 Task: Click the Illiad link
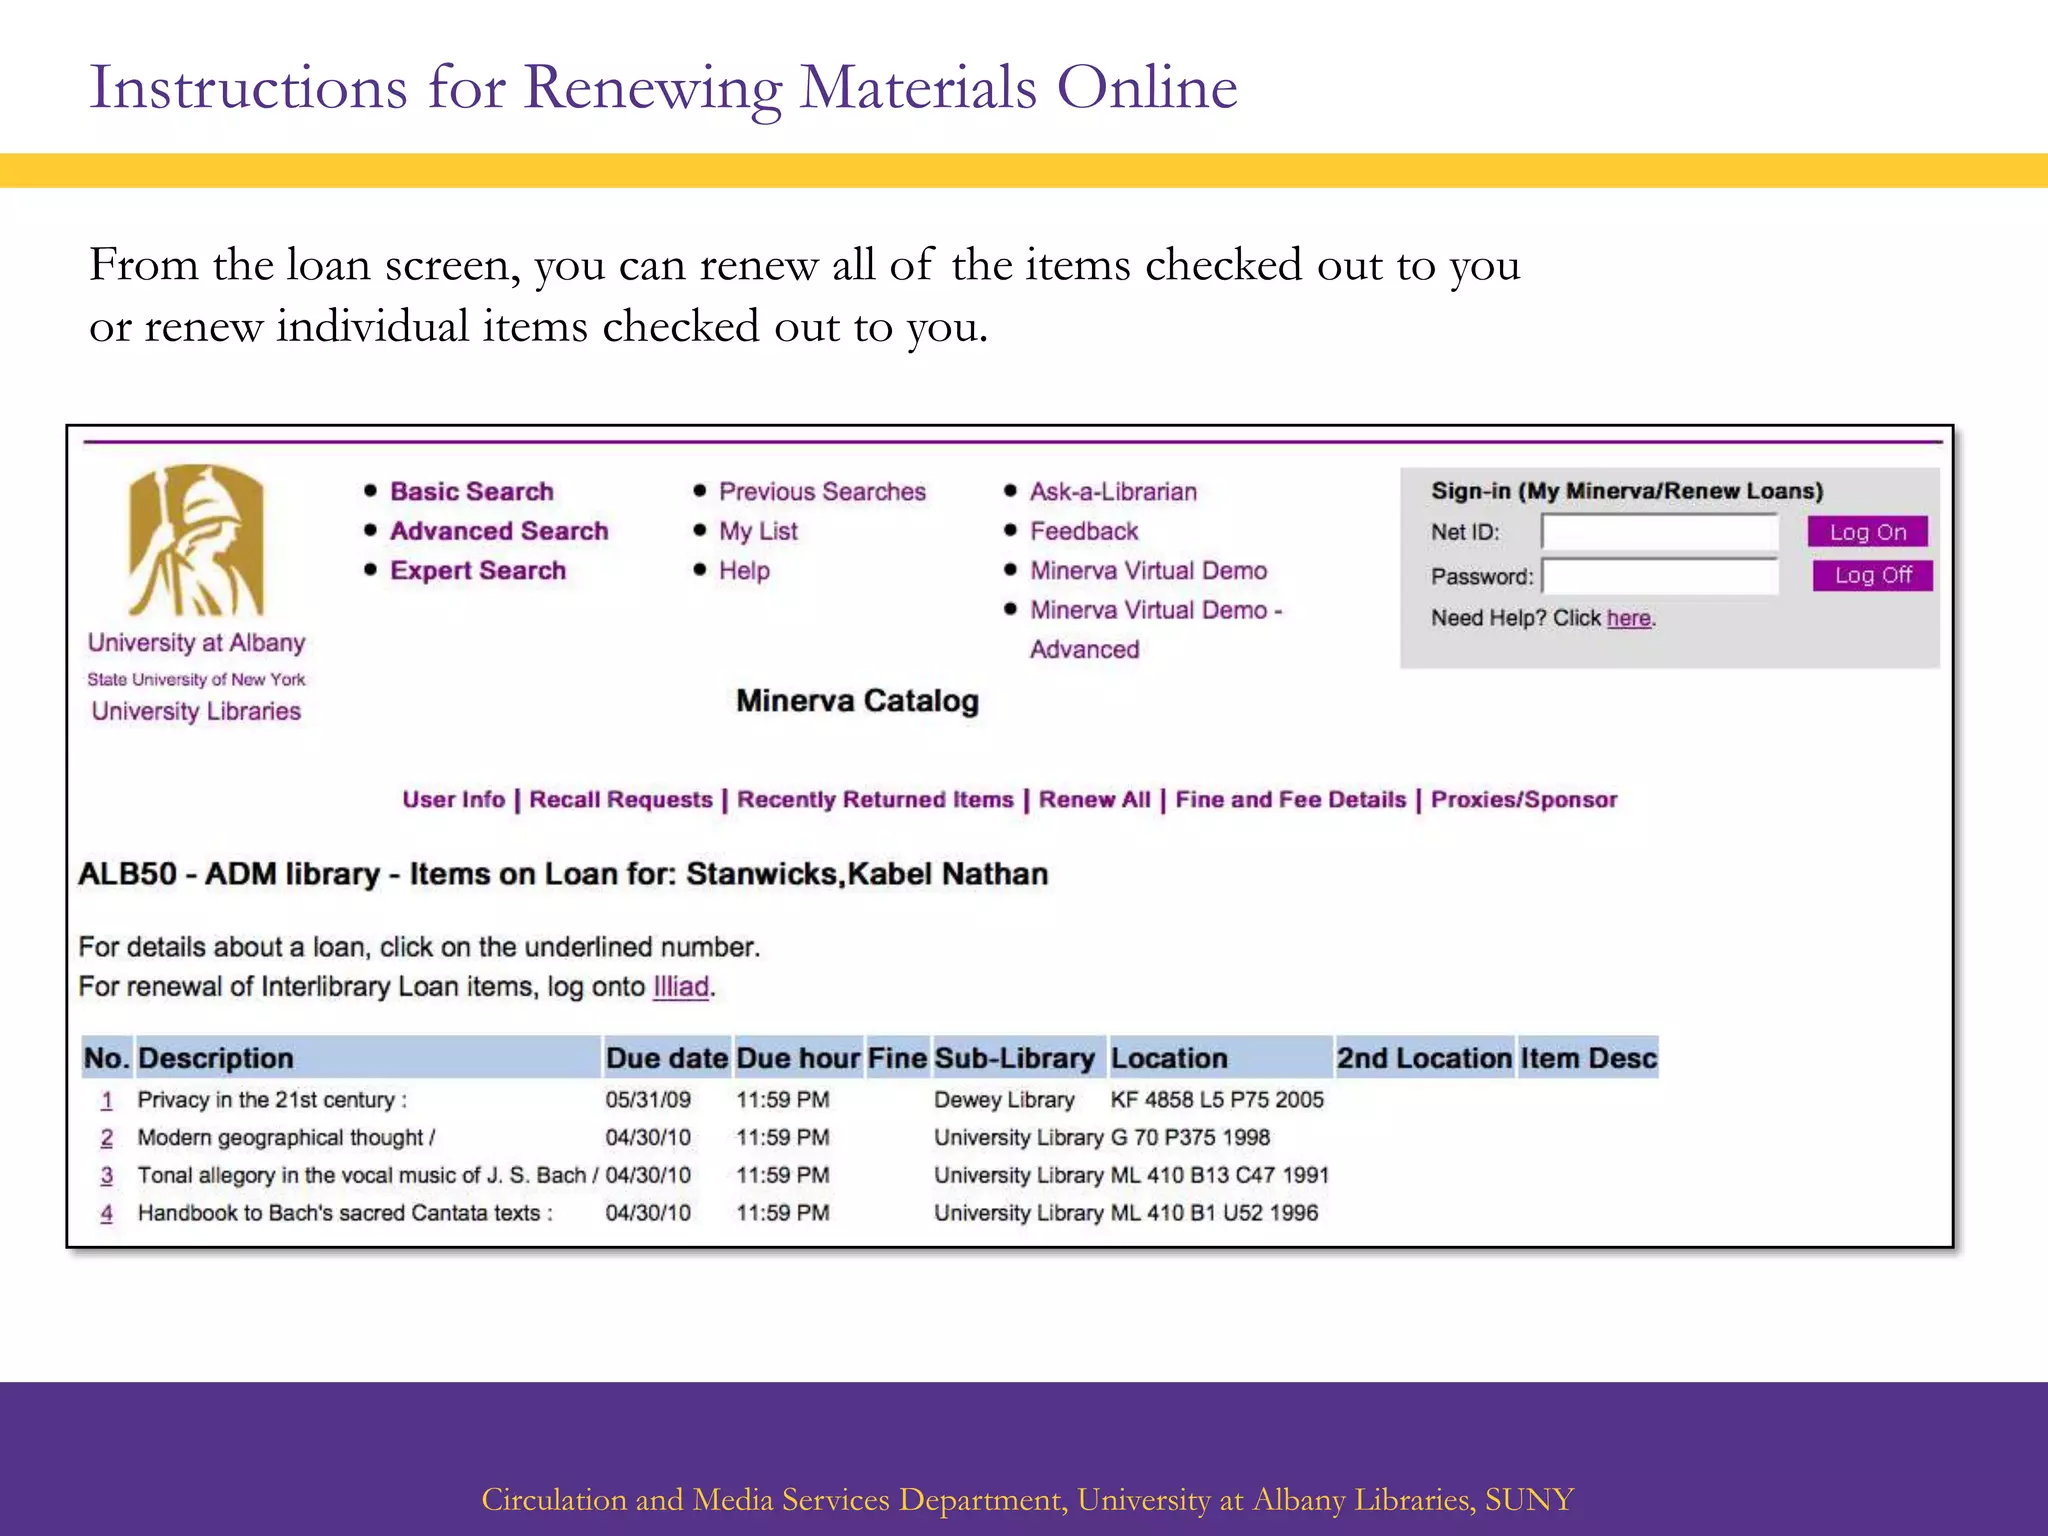680,987
